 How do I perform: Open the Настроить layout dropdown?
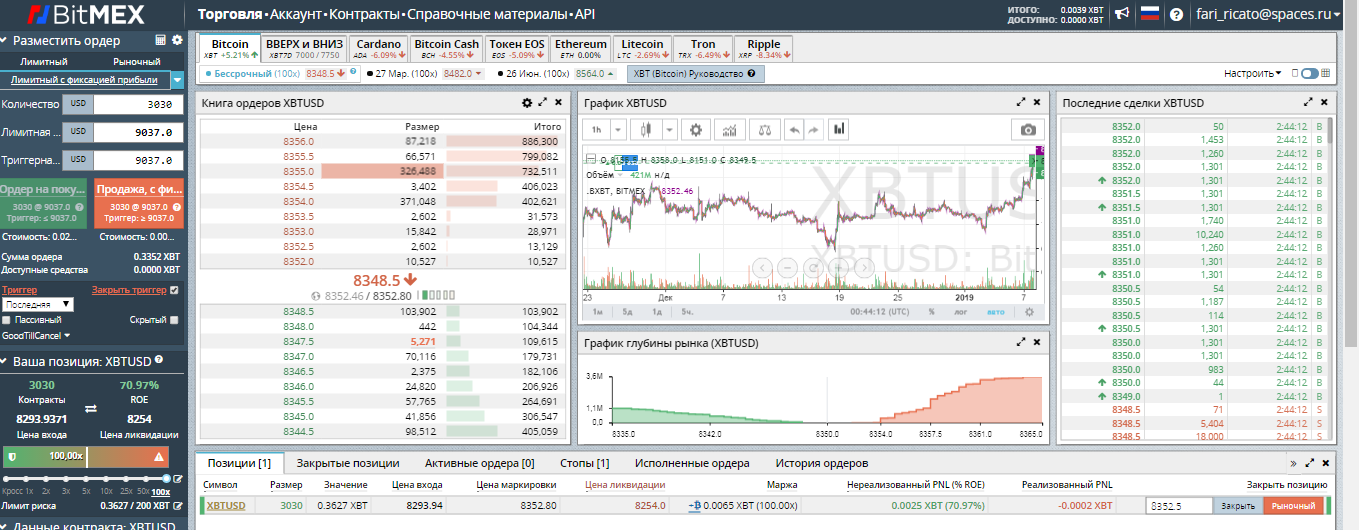tap(1252, 74)
